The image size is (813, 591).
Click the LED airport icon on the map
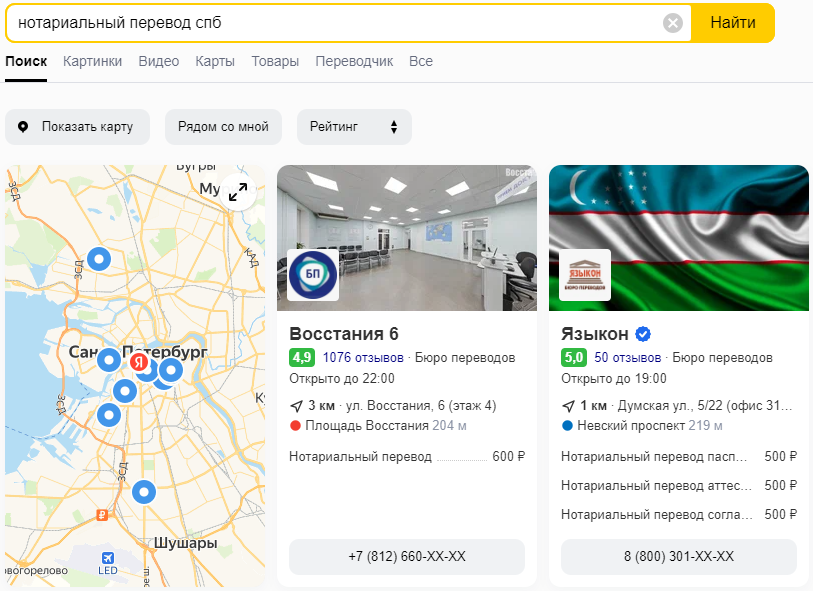point(108,558)
